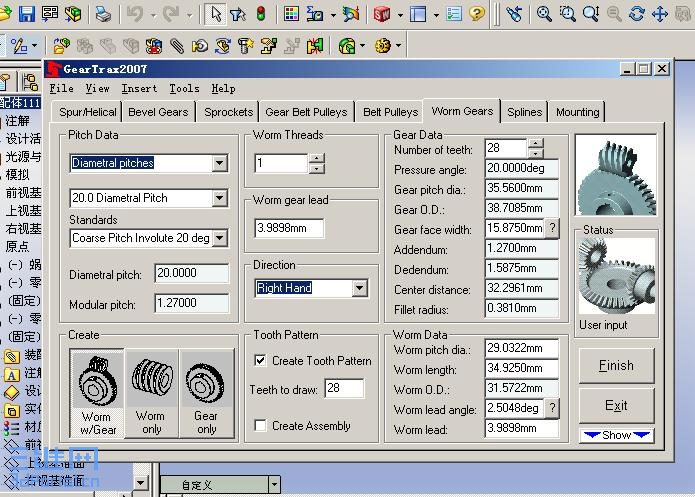Image resolution: width=695 pixels, height=497 pixels.
Task: Select 前视基 plane in feature tree
Action: tap(23, 192)
